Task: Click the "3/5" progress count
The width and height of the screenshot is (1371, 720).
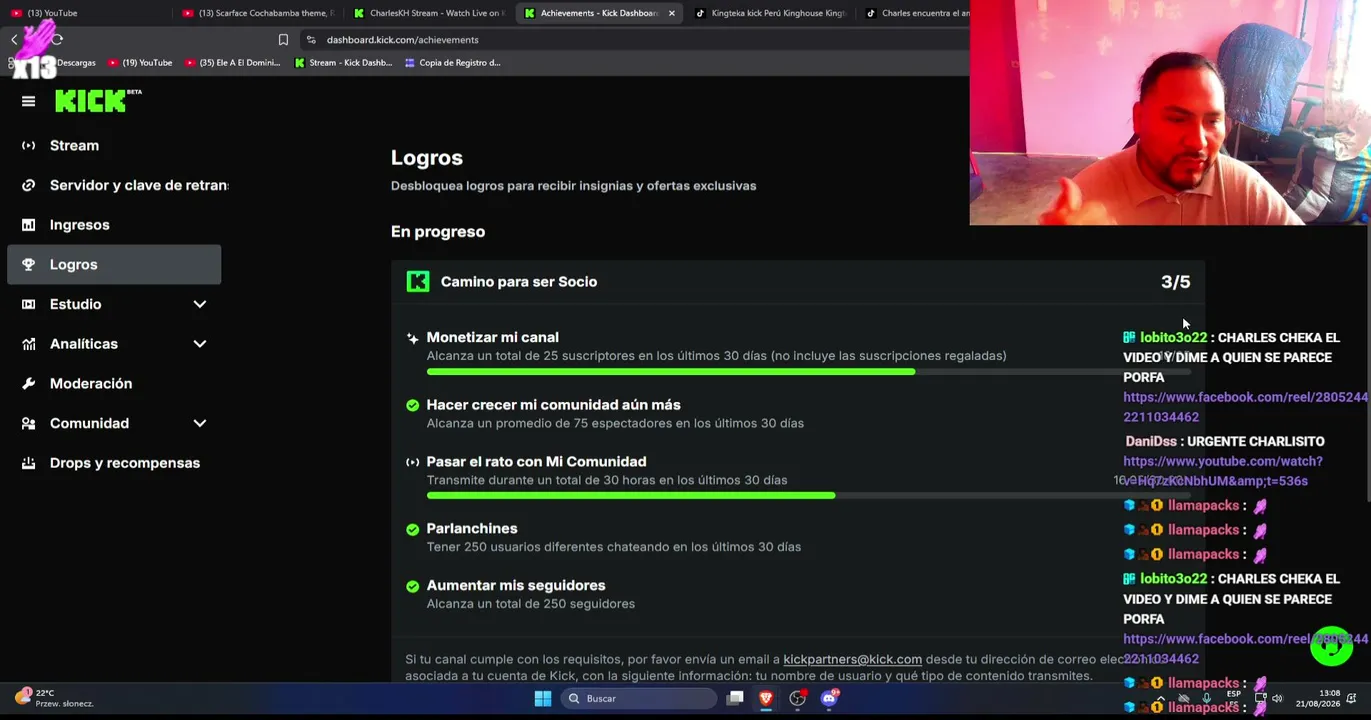Action: (x=1176, y=282)
